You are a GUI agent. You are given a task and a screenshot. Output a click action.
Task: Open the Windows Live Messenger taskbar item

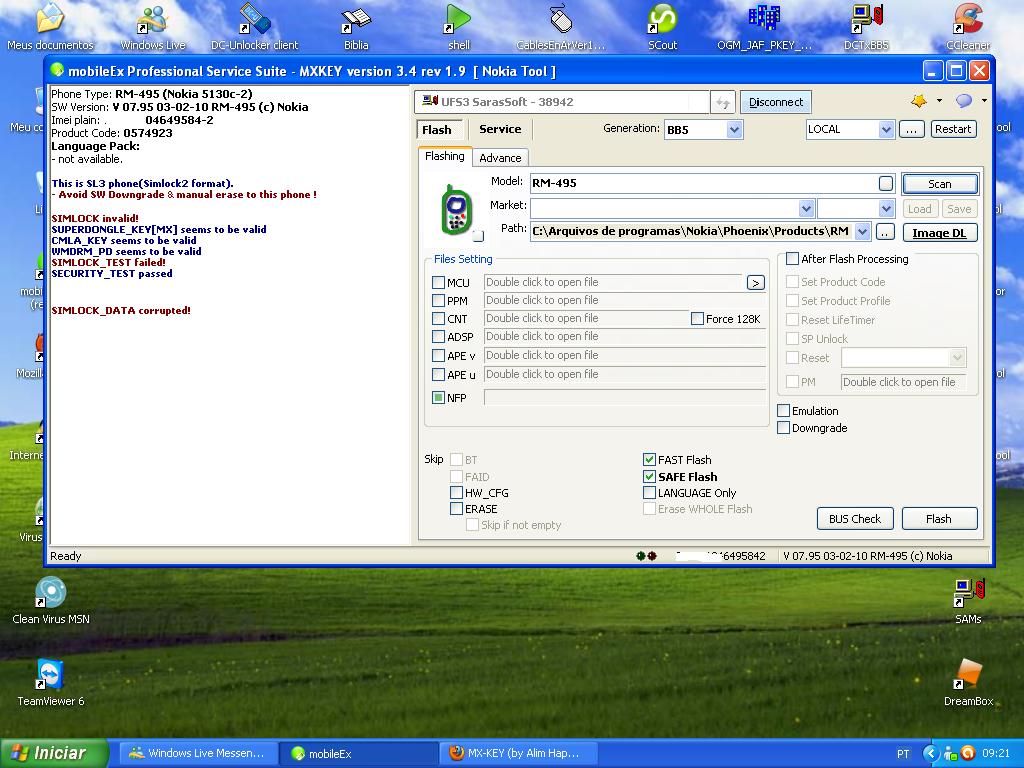tap(197, 753)
